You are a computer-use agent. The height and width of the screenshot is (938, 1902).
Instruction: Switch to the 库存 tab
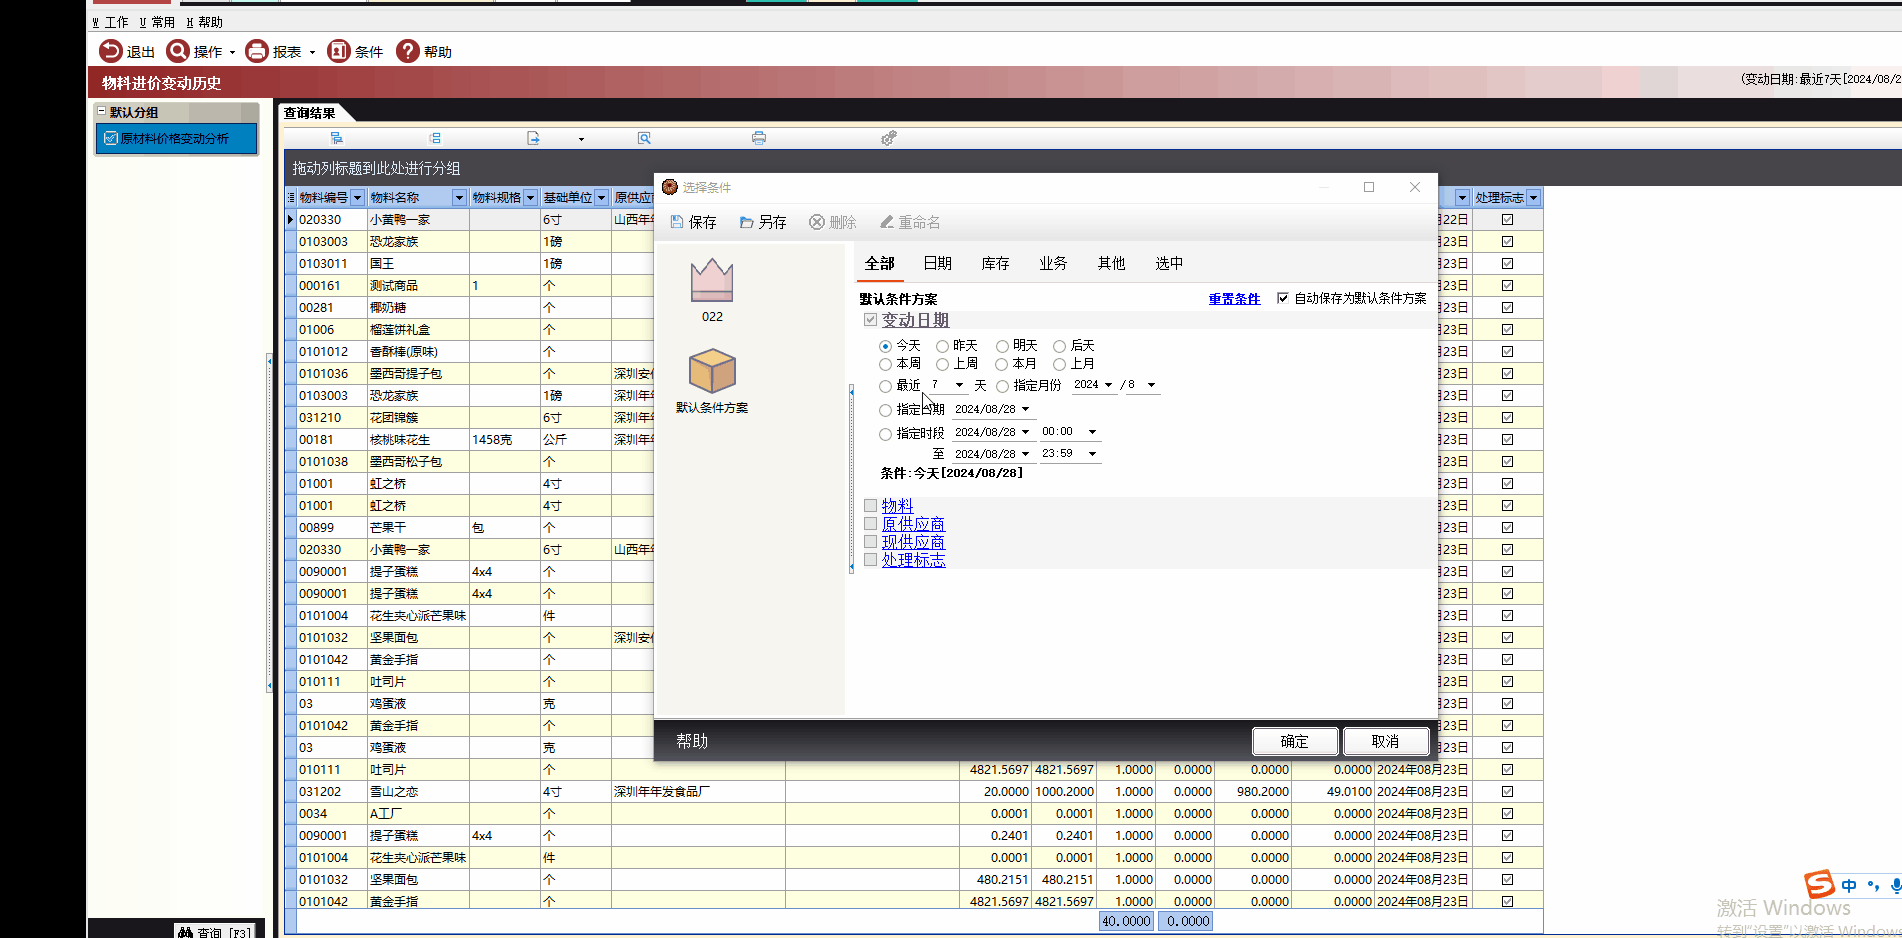(995, 263)
